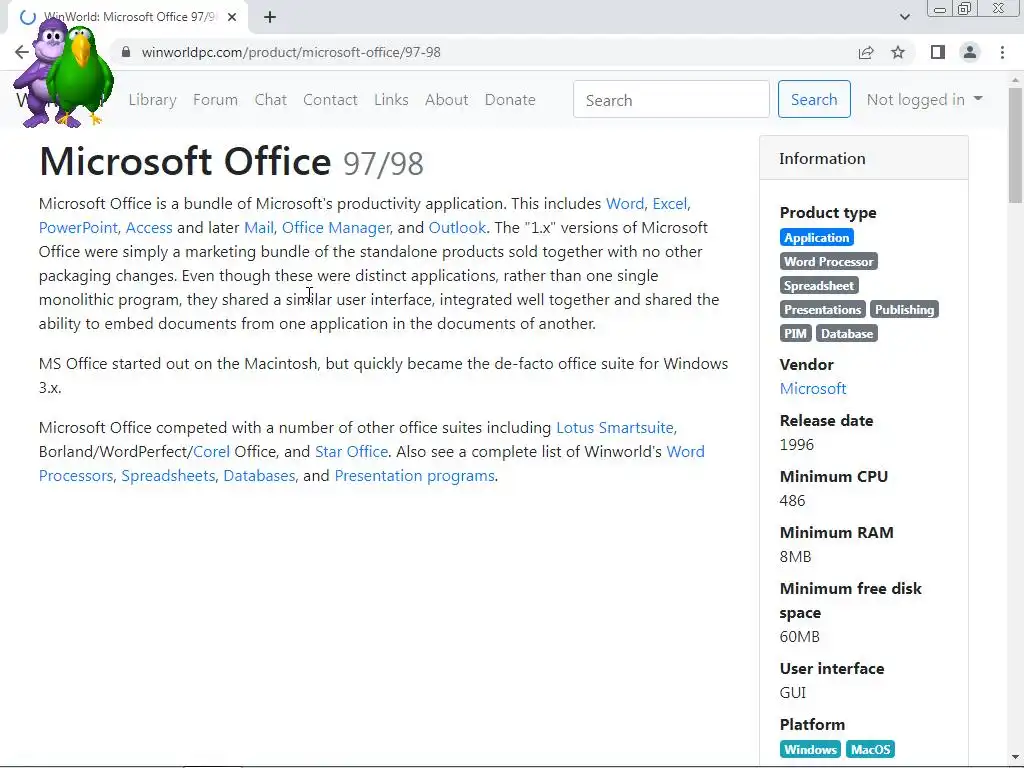Follow the Access link
The image size is (1024, 768).
pos(149,228)
